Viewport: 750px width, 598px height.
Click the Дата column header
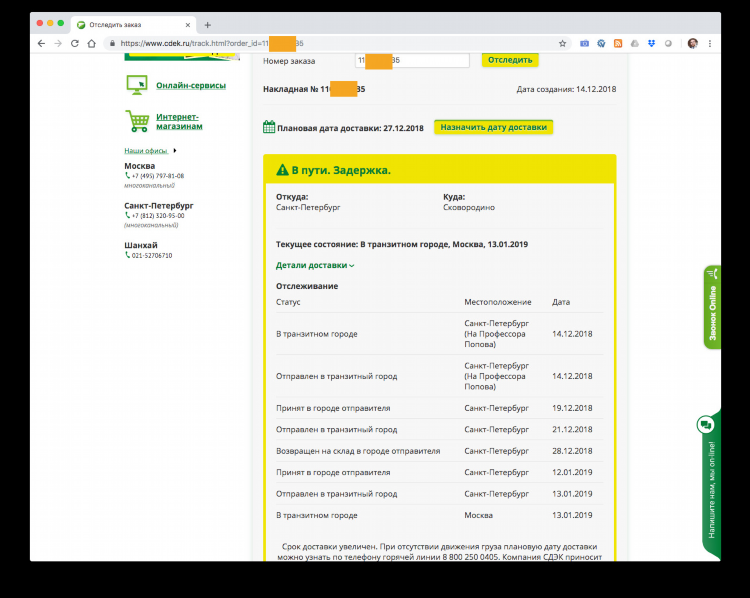pos(561,302)
